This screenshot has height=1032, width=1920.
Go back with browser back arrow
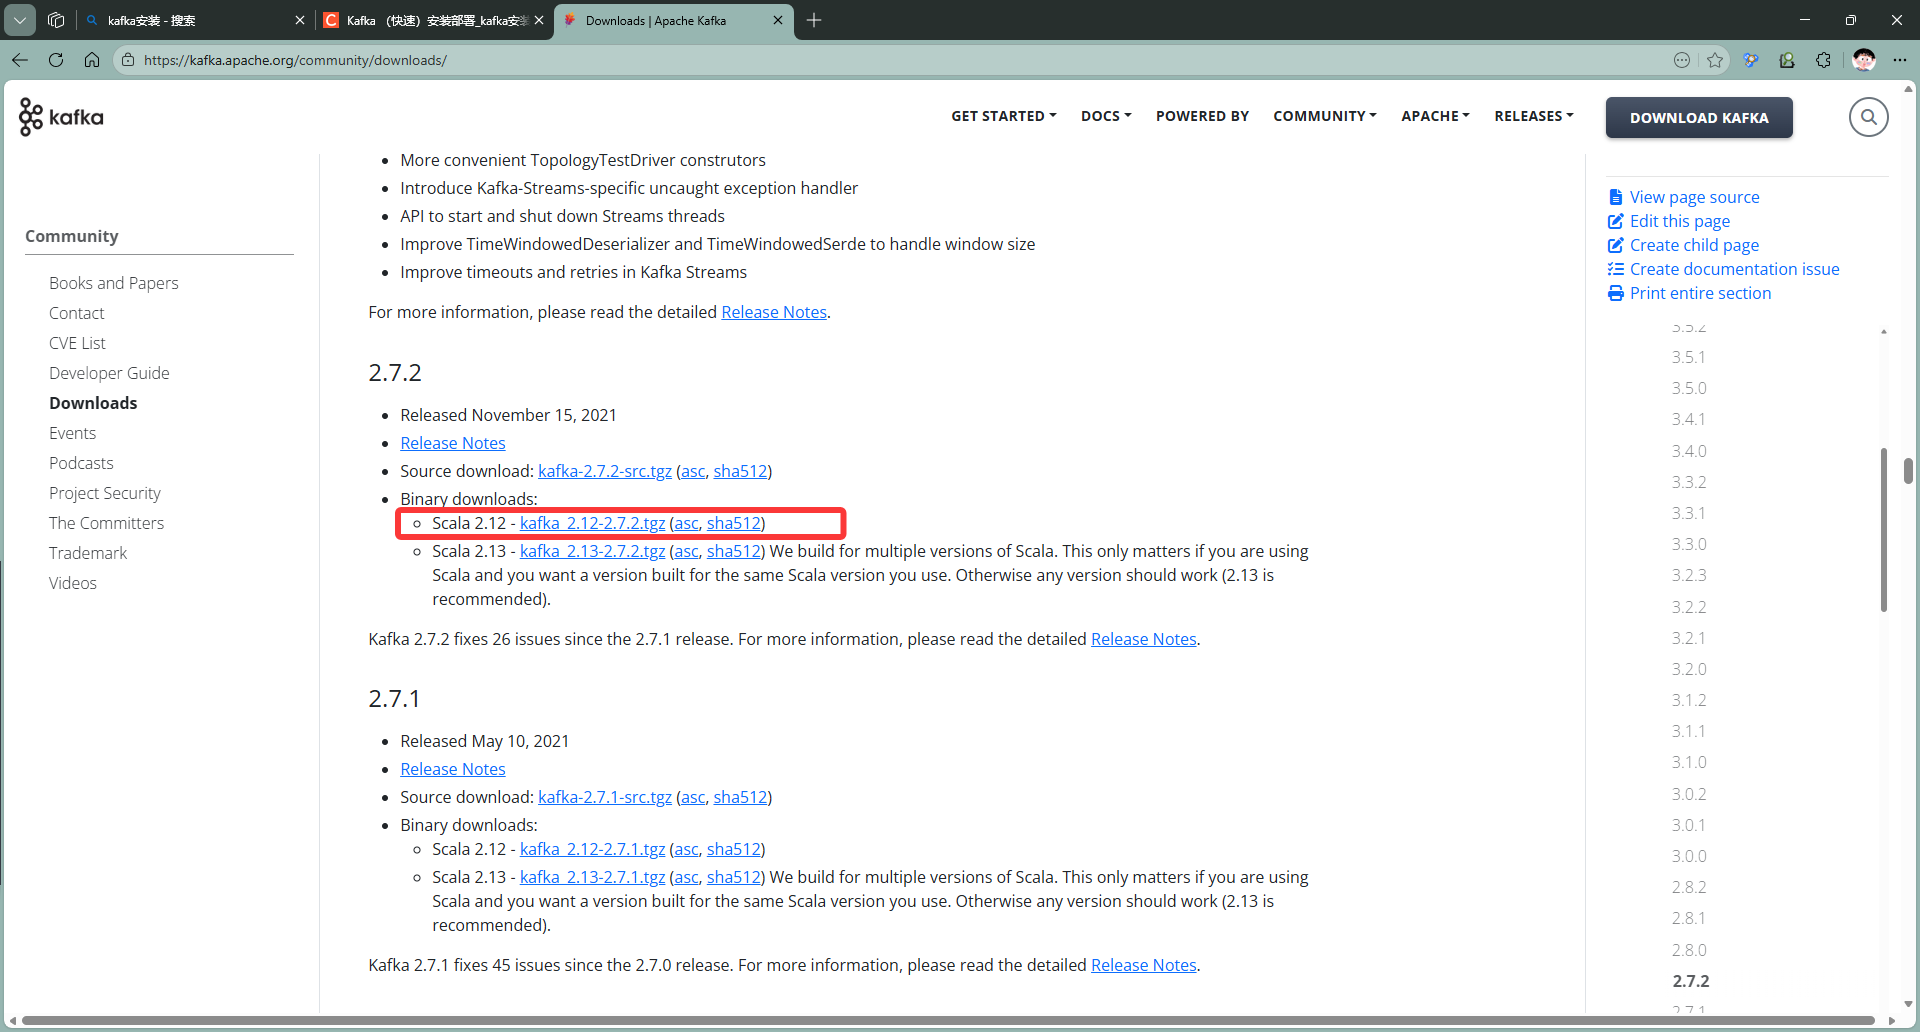point(20,60)
